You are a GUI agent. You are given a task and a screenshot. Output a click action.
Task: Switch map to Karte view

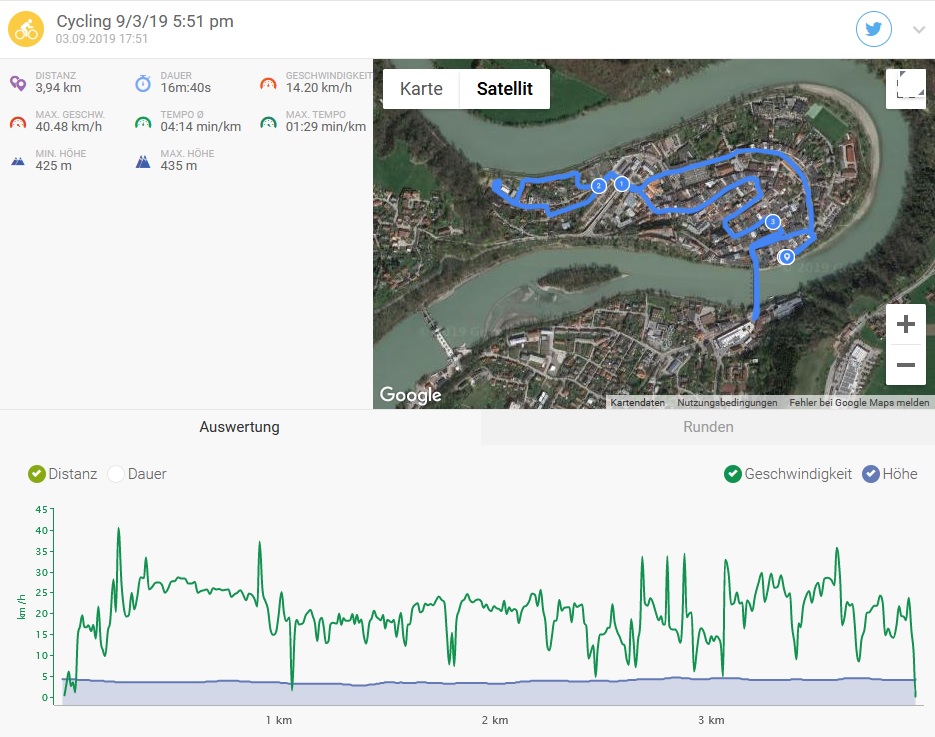(x=421, y=89)
